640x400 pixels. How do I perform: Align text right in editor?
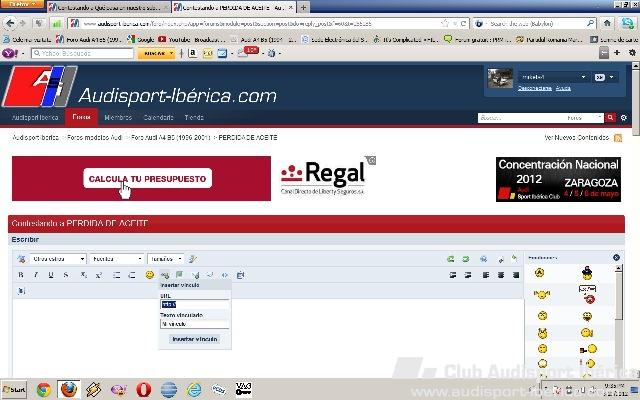coord(516,275)
